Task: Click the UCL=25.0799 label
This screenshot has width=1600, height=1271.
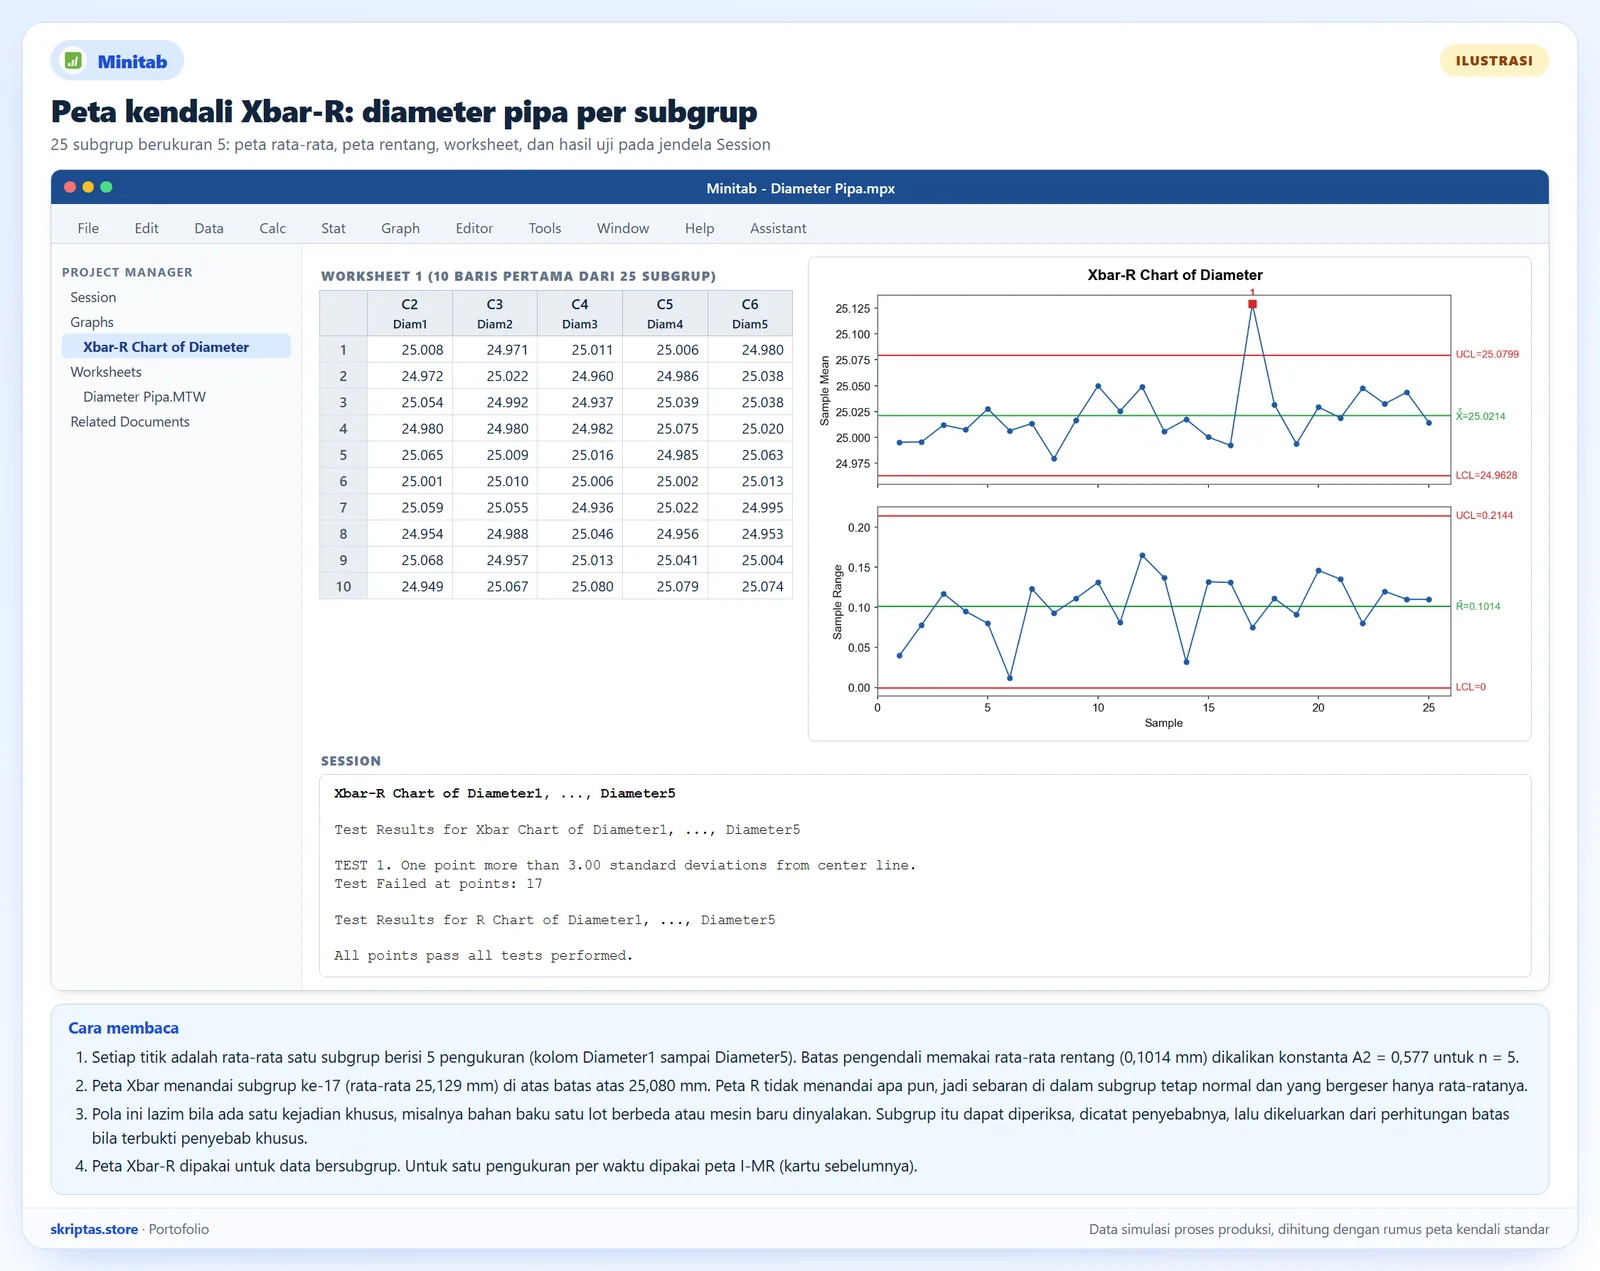Action: (1487, 354)
